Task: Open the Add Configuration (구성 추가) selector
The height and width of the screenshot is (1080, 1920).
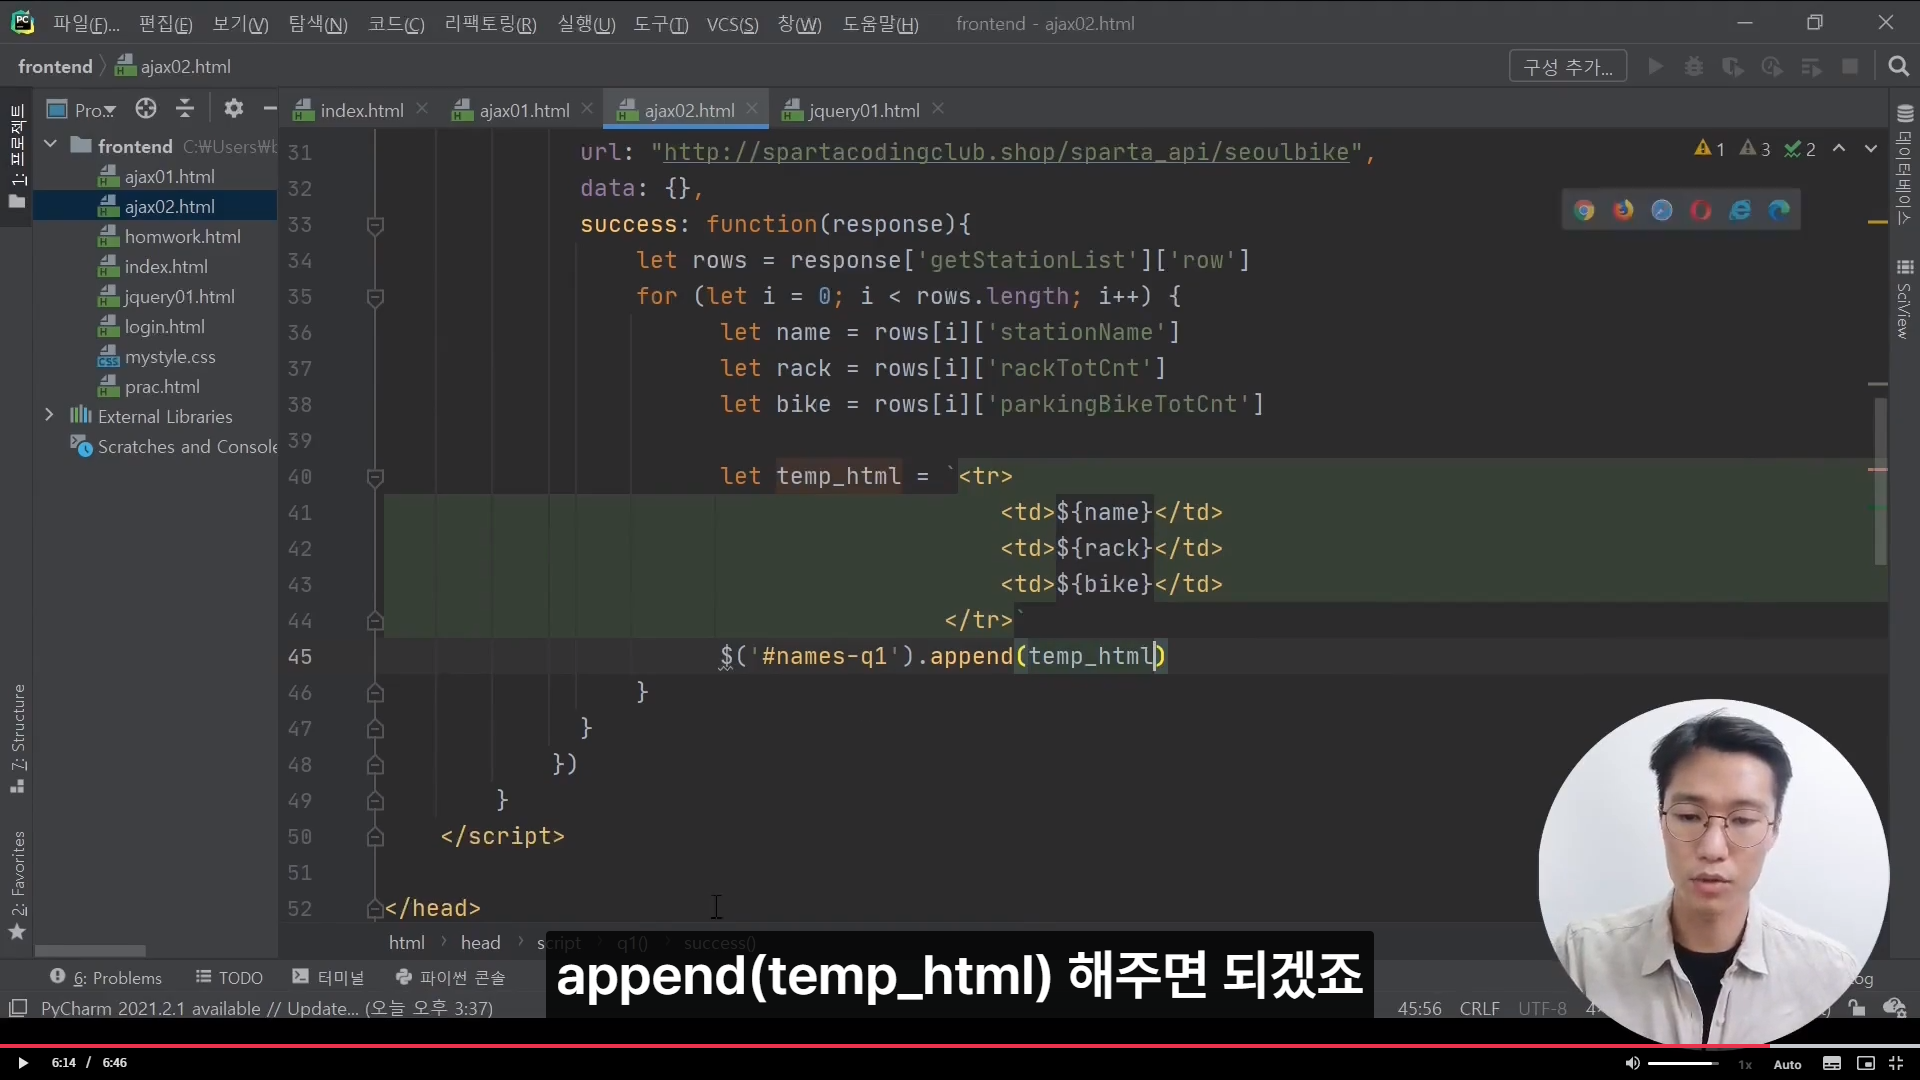Action: click(1568, 67)
